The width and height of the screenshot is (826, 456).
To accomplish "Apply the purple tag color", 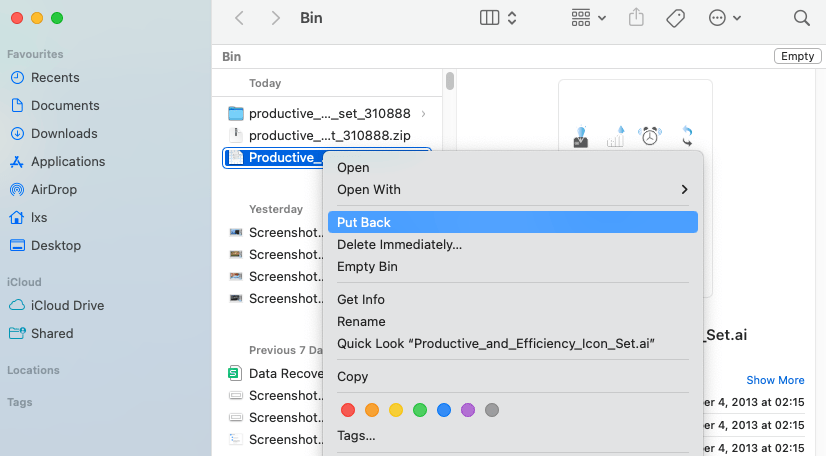I will click(468, 410).
